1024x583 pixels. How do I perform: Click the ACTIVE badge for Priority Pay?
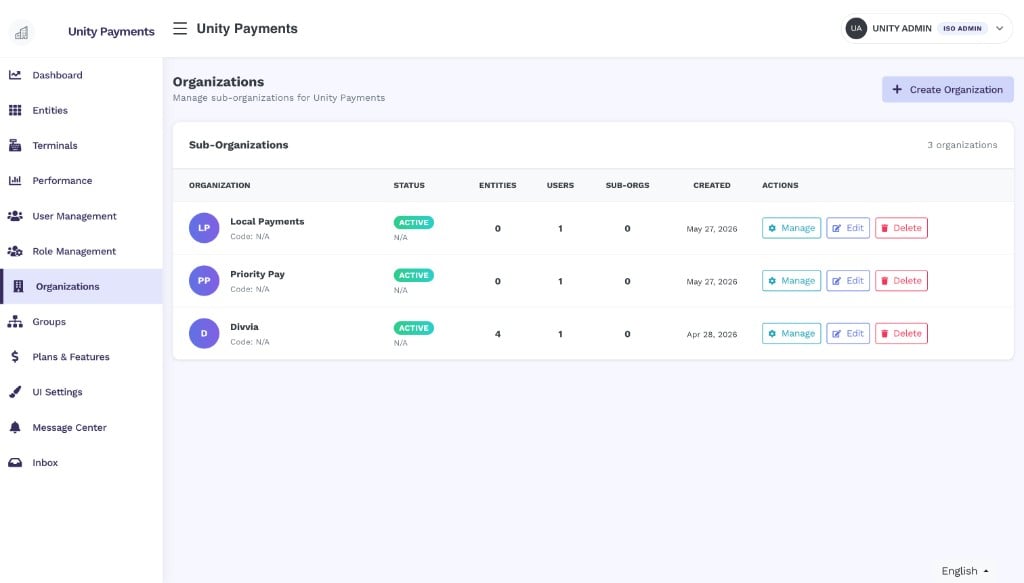pyautogui.click(x=413, y=276)
